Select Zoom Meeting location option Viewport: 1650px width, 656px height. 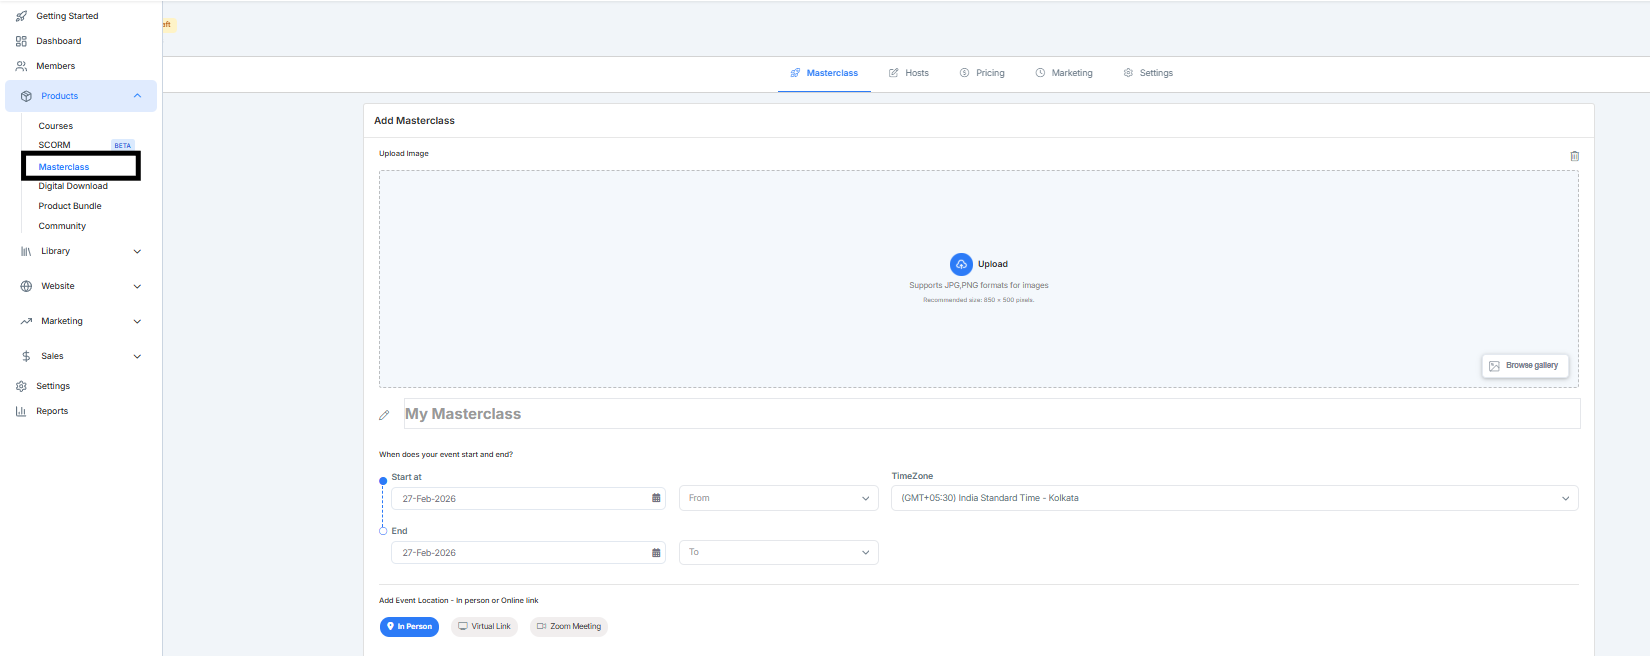pos(569,627)
